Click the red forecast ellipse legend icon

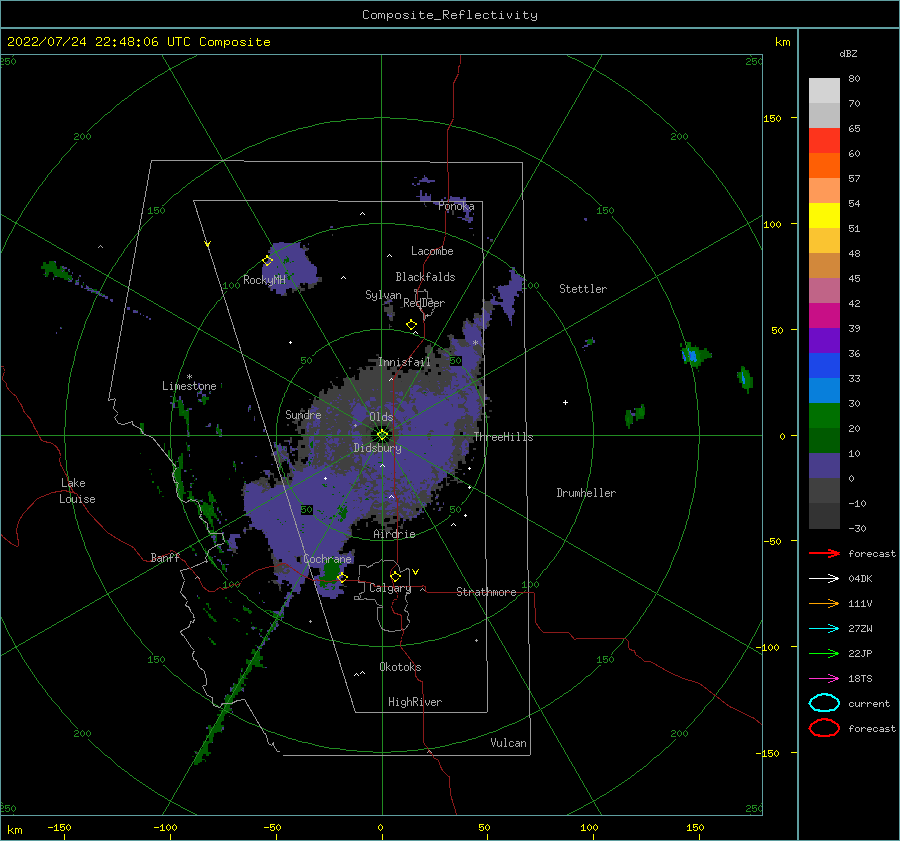(x=824, y=728)
